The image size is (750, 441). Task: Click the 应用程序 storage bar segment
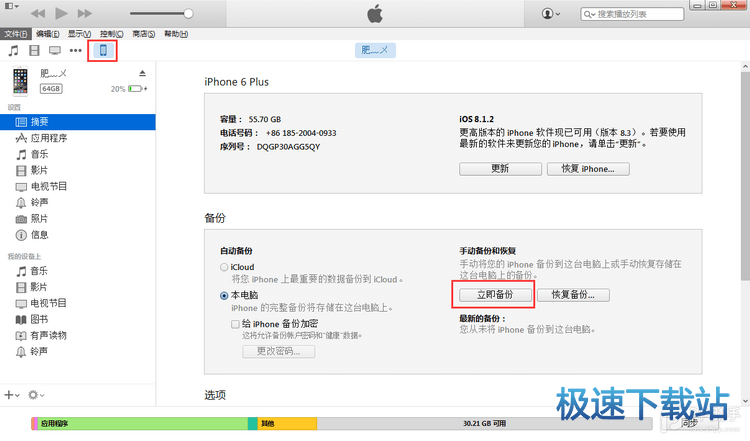tap(143, 423)
